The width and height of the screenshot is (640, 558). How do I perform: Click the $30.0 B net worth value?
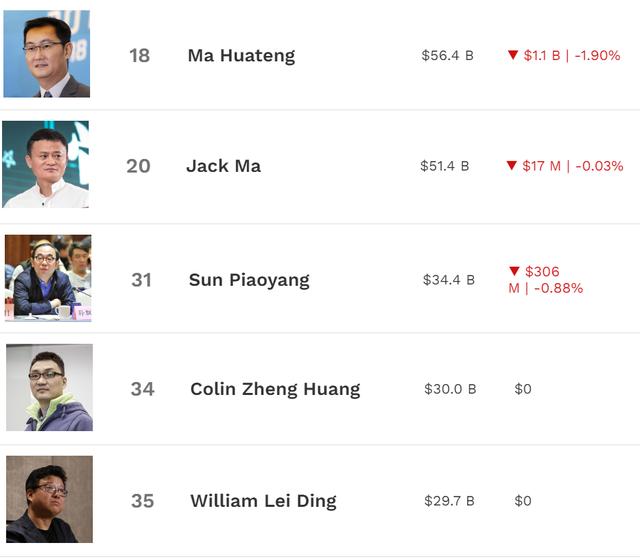[x=450, y=389]
